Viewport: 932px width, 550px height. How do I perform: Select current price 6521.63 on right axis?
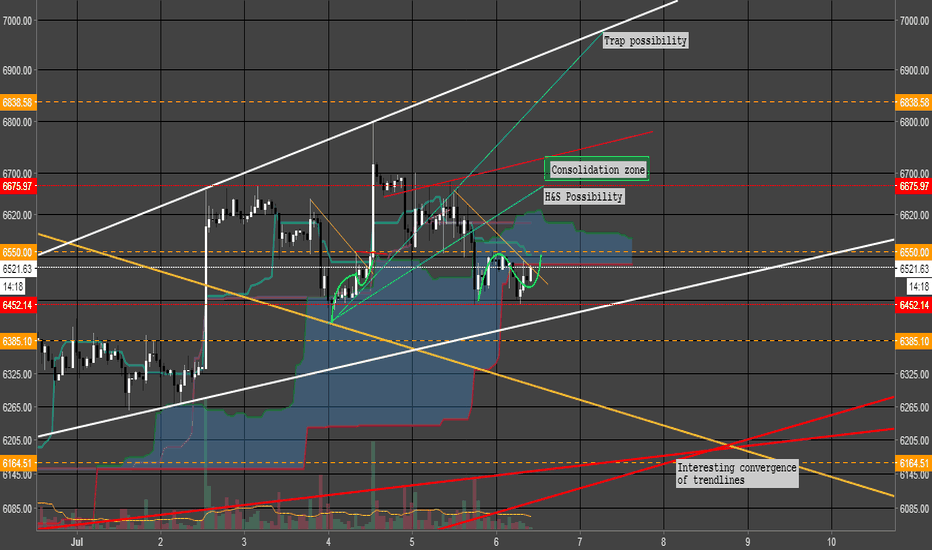coord(913,269)
